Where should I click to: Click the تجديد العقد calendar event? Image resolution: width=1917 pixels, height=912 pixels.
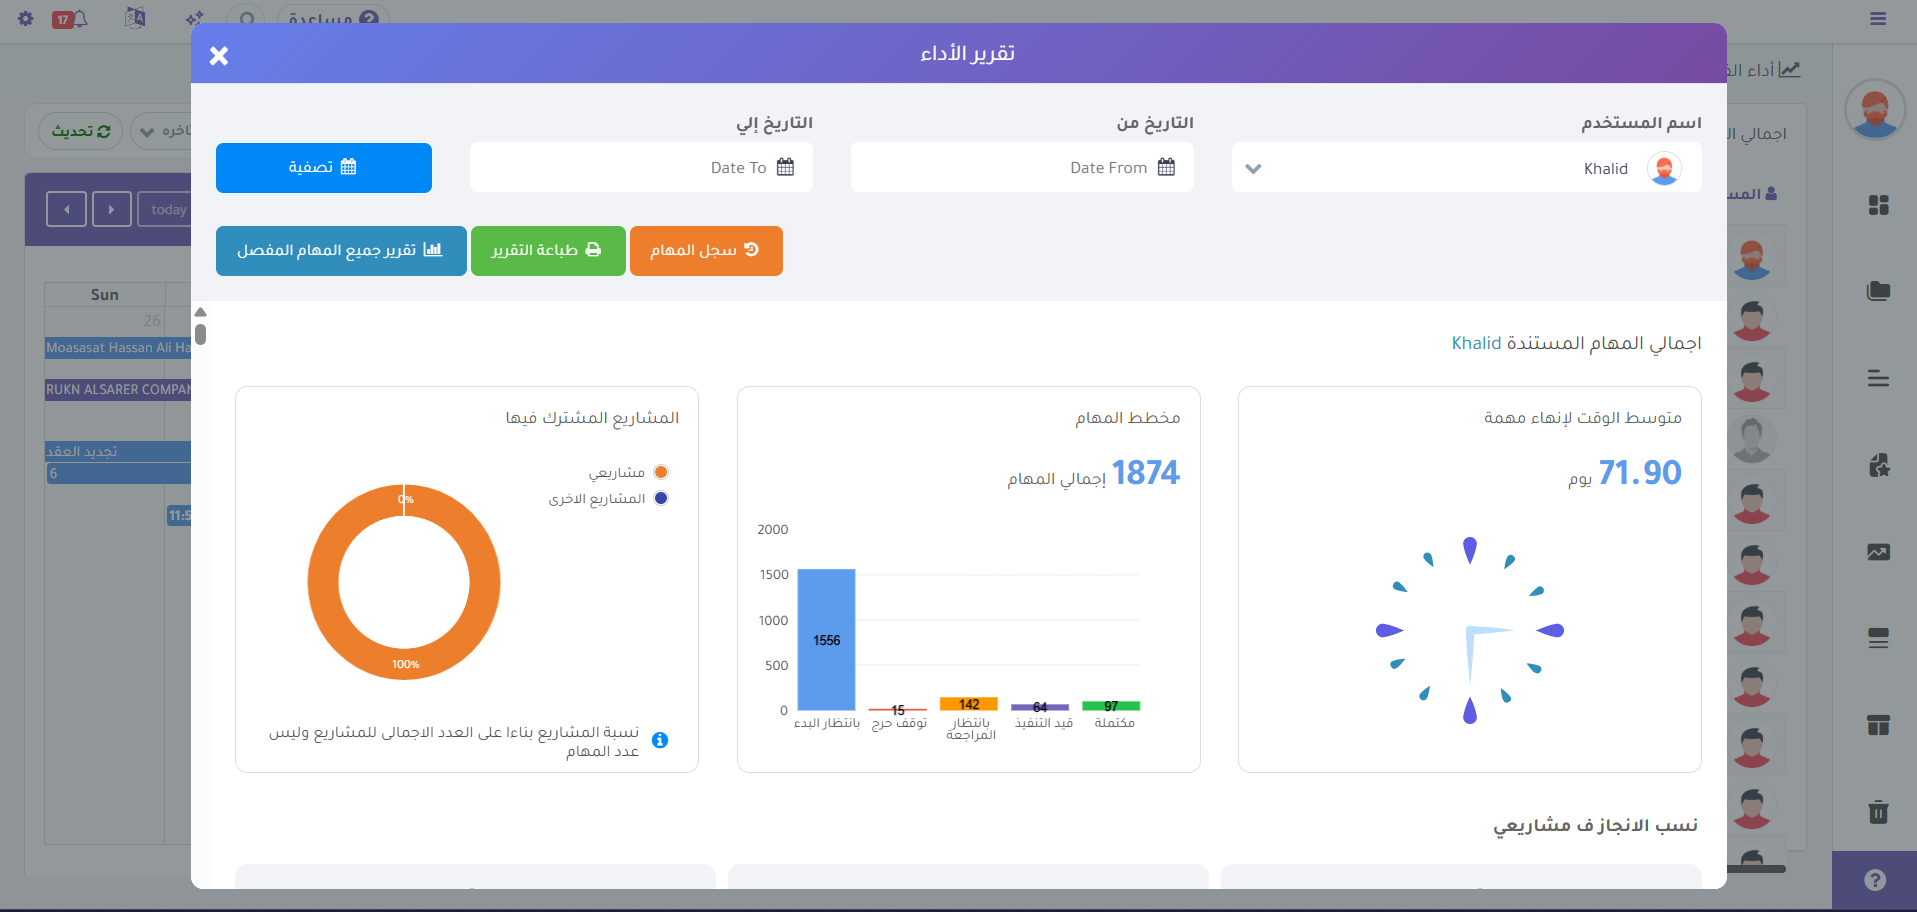pyautogui.click(x=118, y=451)
